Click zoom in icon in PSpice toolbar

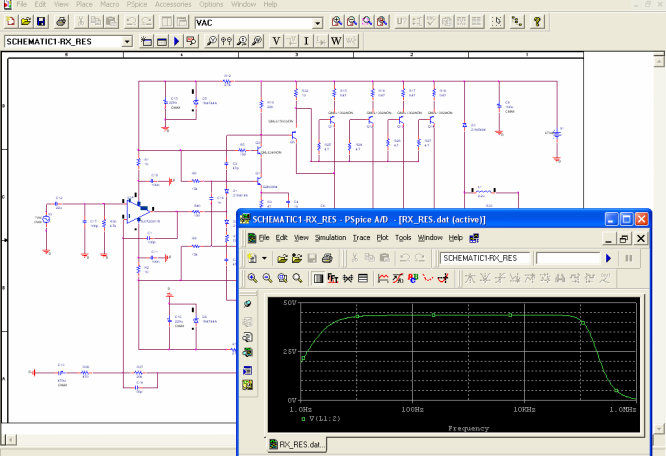click(x=253, y=278)
